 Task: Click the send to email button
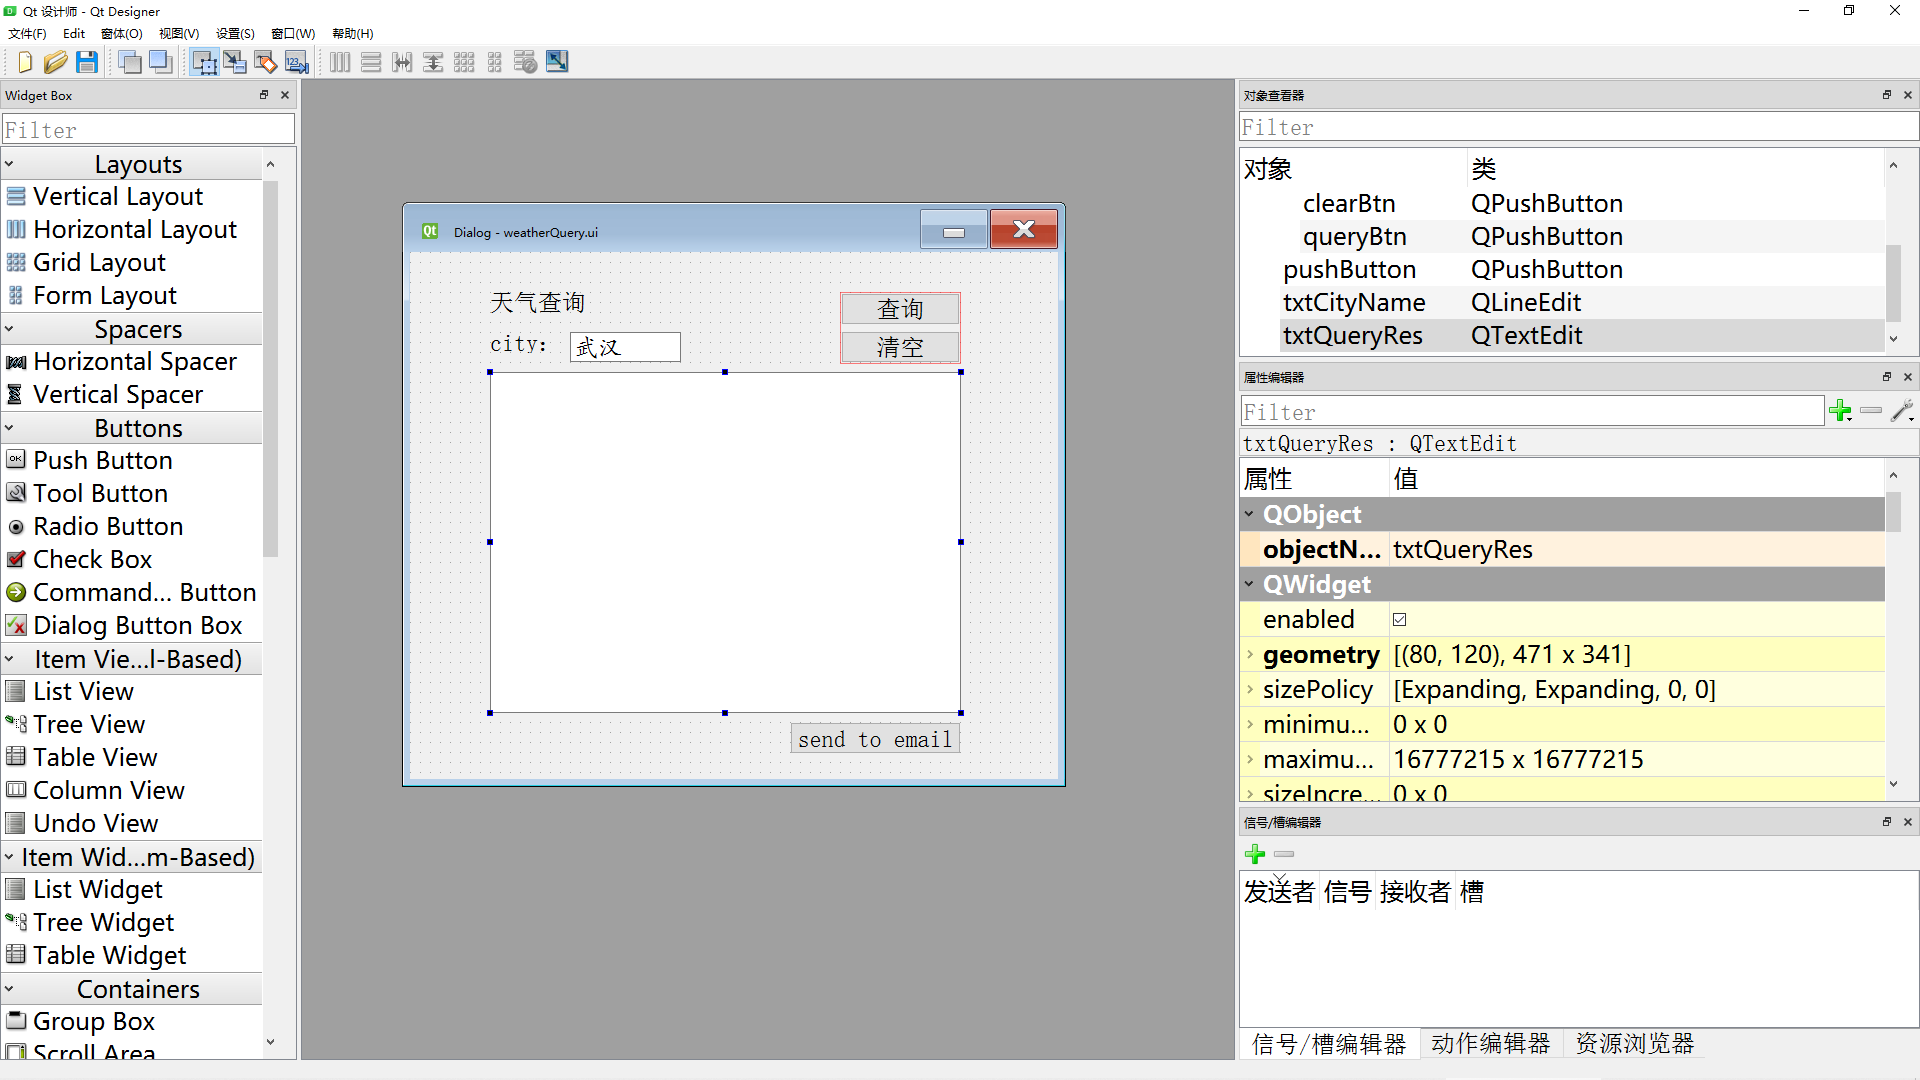(x=875, y=739)
